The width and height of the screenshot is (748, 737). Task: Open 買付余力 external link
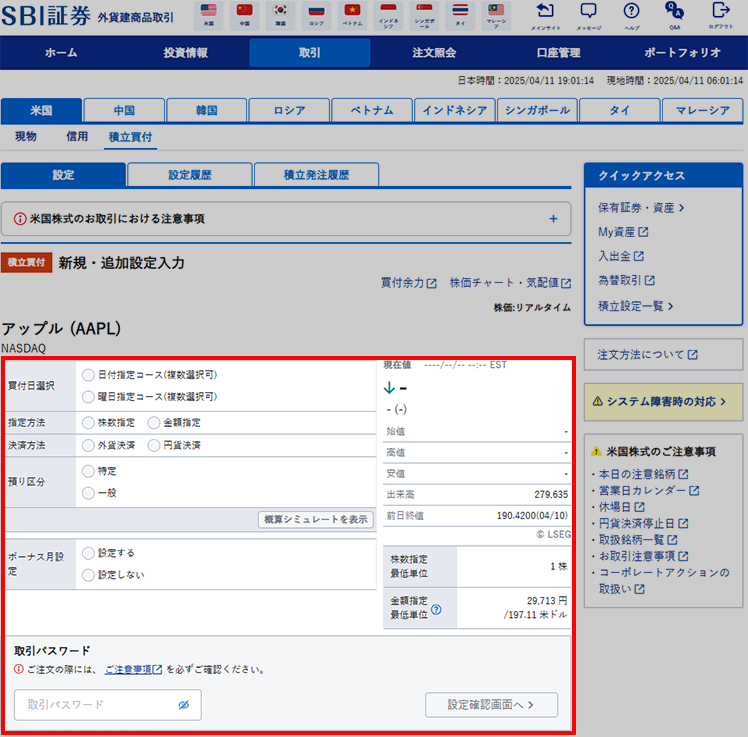tap(408, 283)
